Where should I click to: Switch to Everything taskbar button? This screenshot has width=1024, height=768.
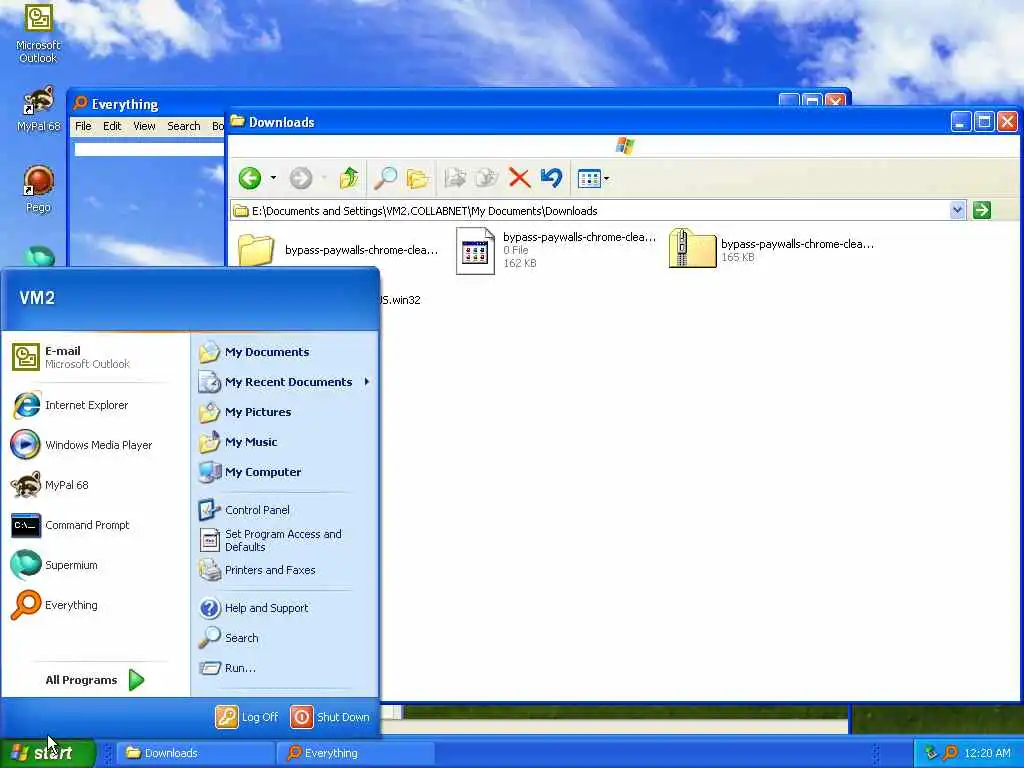(355, 753)
